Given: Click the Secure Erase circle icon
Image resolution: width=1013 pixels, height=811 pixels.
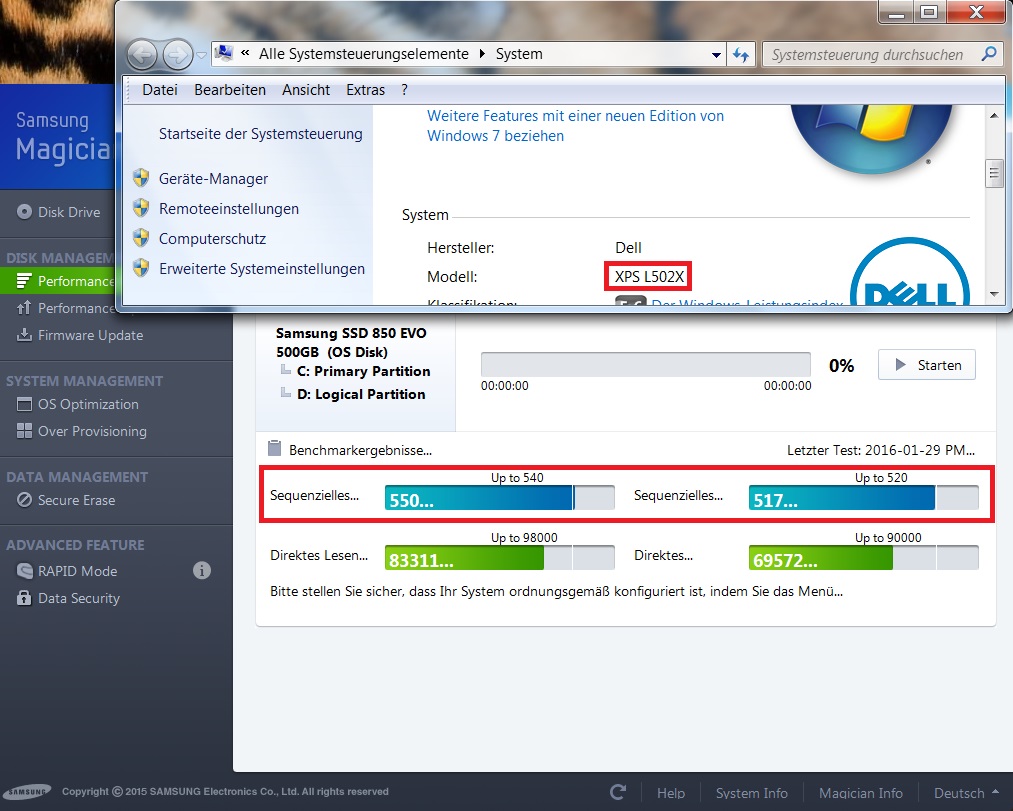Looking at the screenshot, I should tap(24, 500).
